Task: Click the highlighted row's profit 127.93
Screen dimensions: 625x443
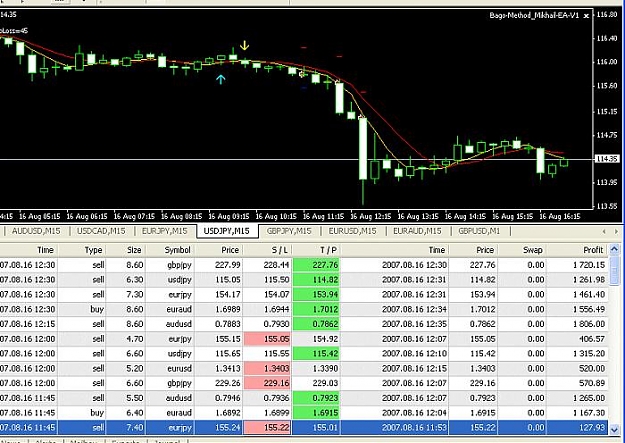Action: tap(592, 427)
